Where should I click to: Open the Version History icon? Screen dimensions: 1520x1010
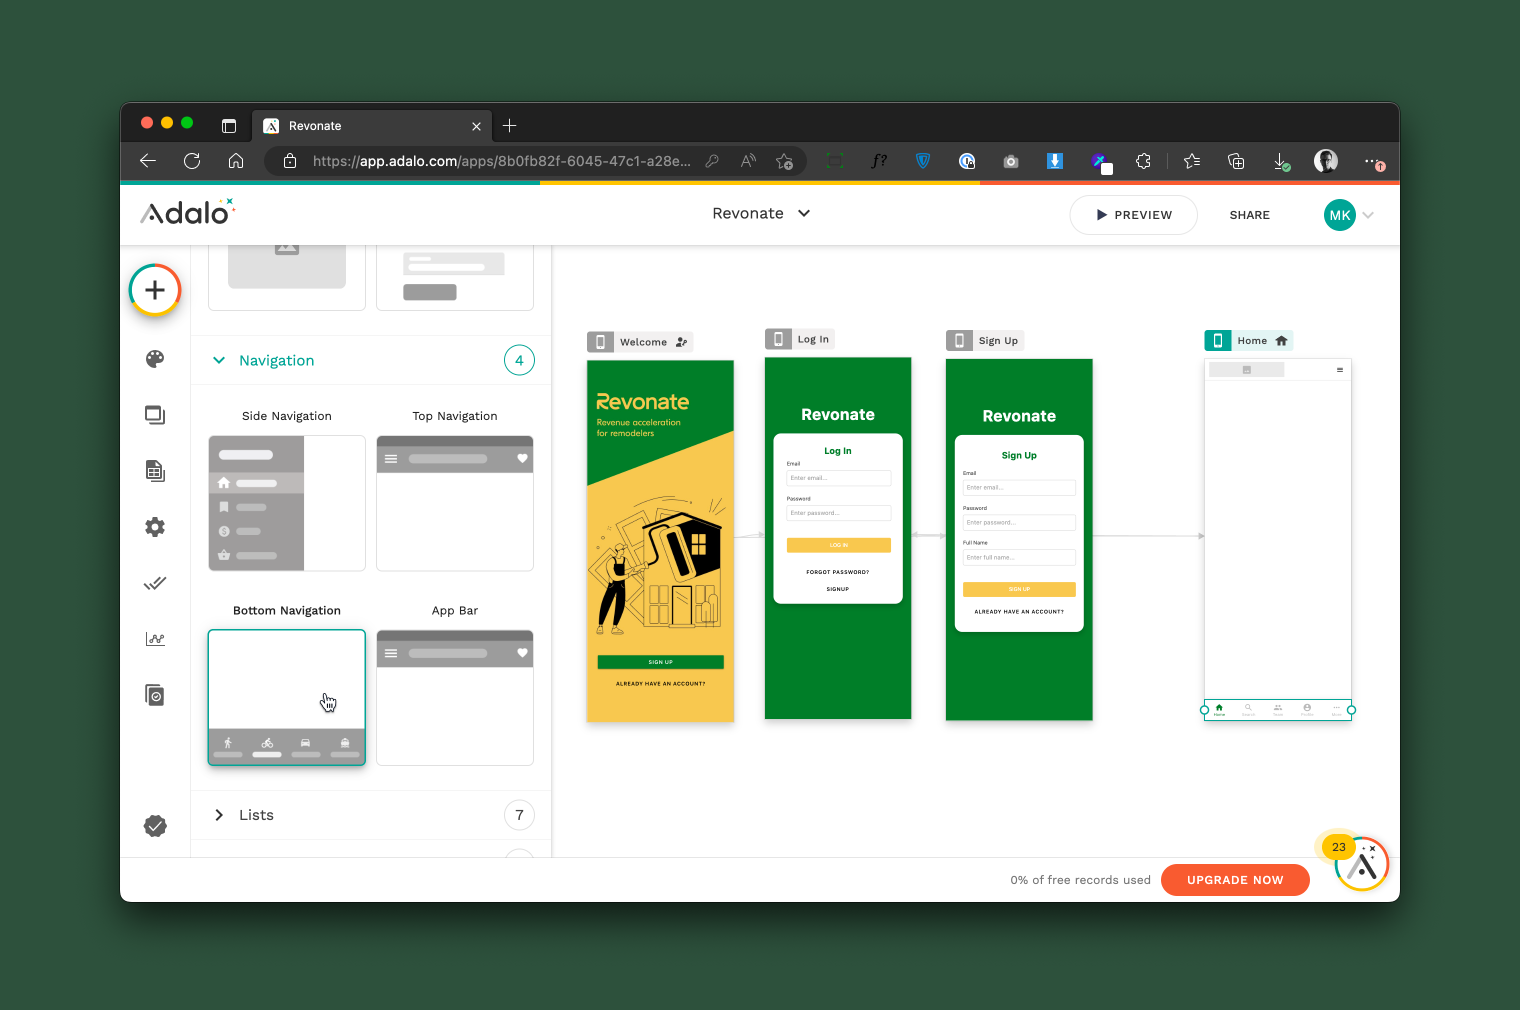pyautogui.click(x=155, y=695)
